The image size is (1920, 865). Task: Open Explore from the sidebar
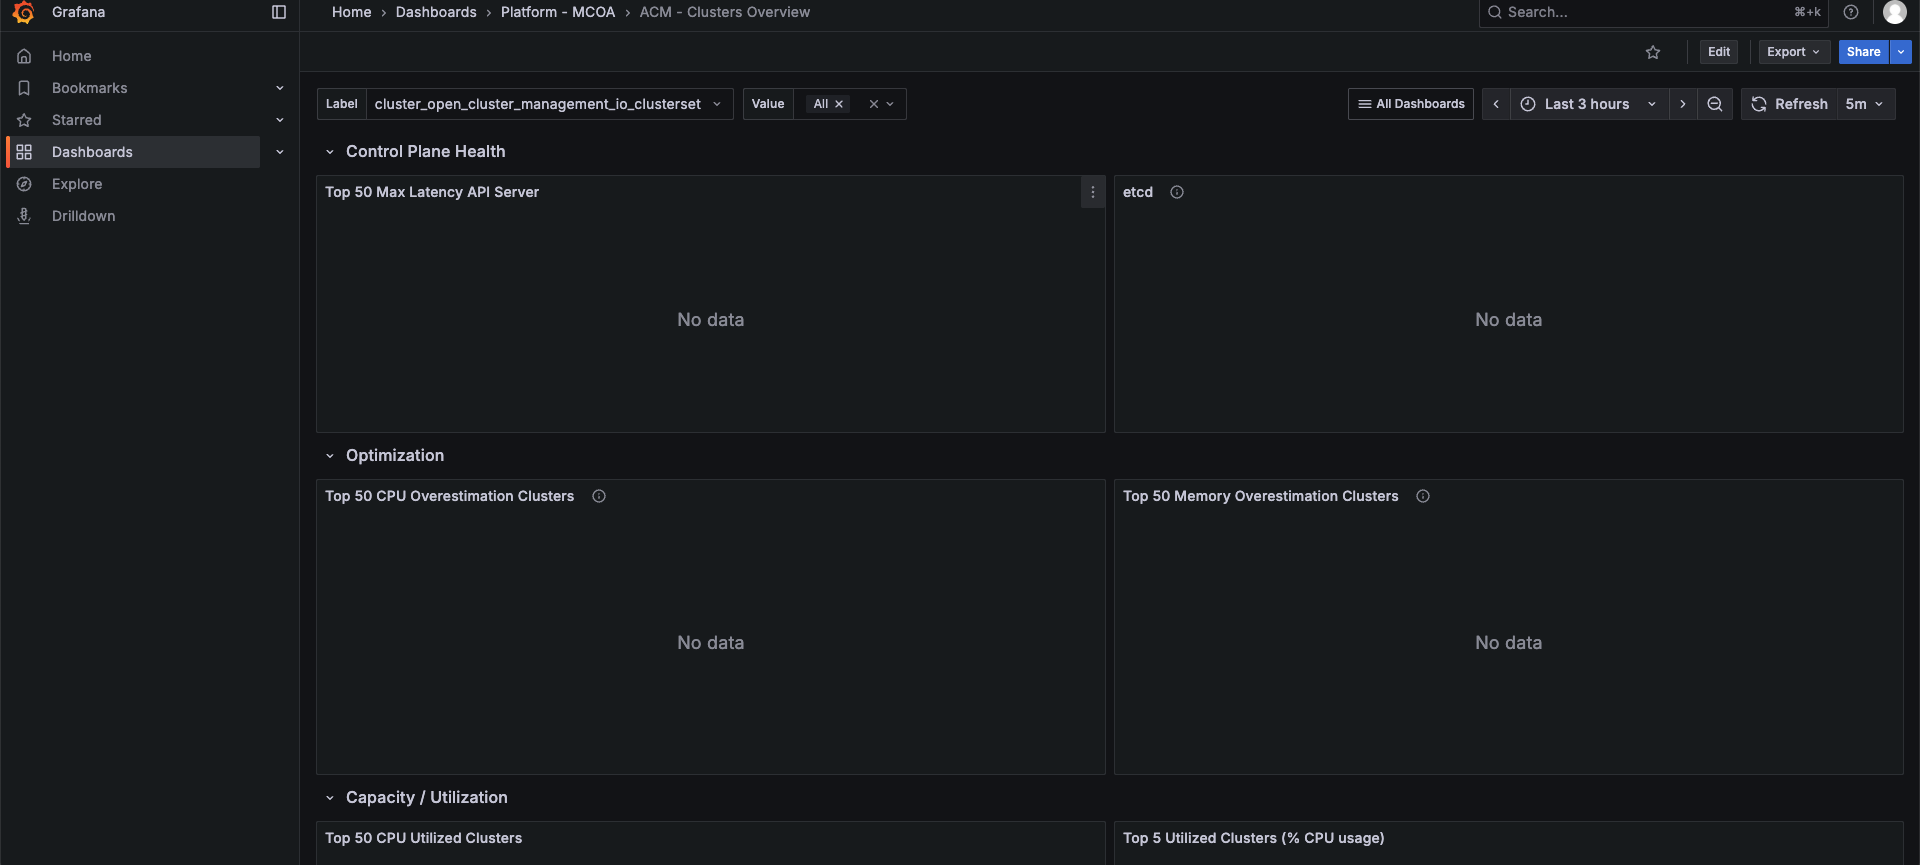[x=77, y=184]
